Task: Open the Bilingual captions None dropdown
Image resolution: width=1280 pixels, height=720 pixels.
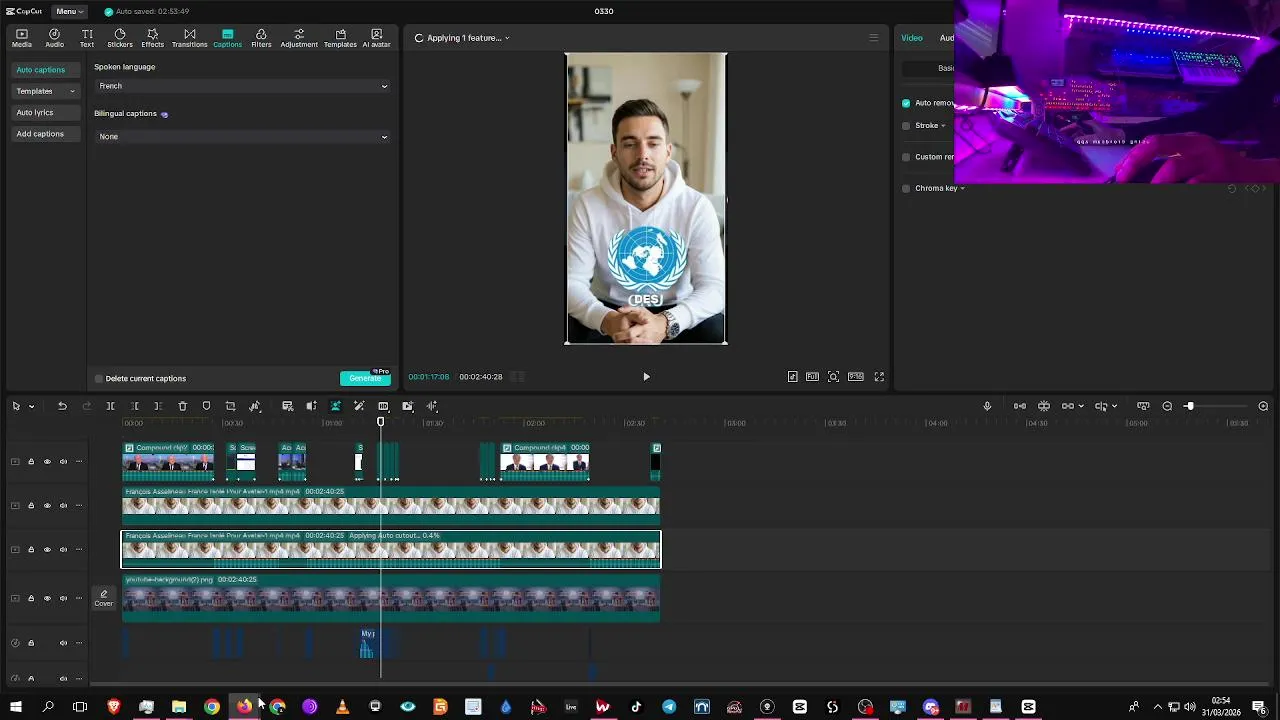Action: (x=242, y=137)
